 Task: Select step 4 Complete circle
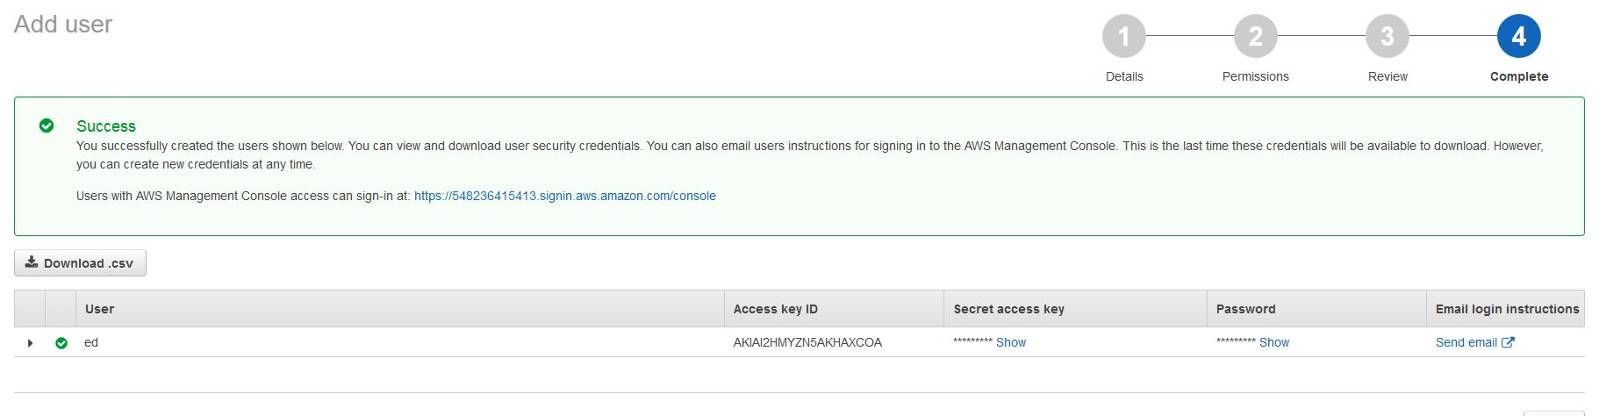[x=1518, y=37]
